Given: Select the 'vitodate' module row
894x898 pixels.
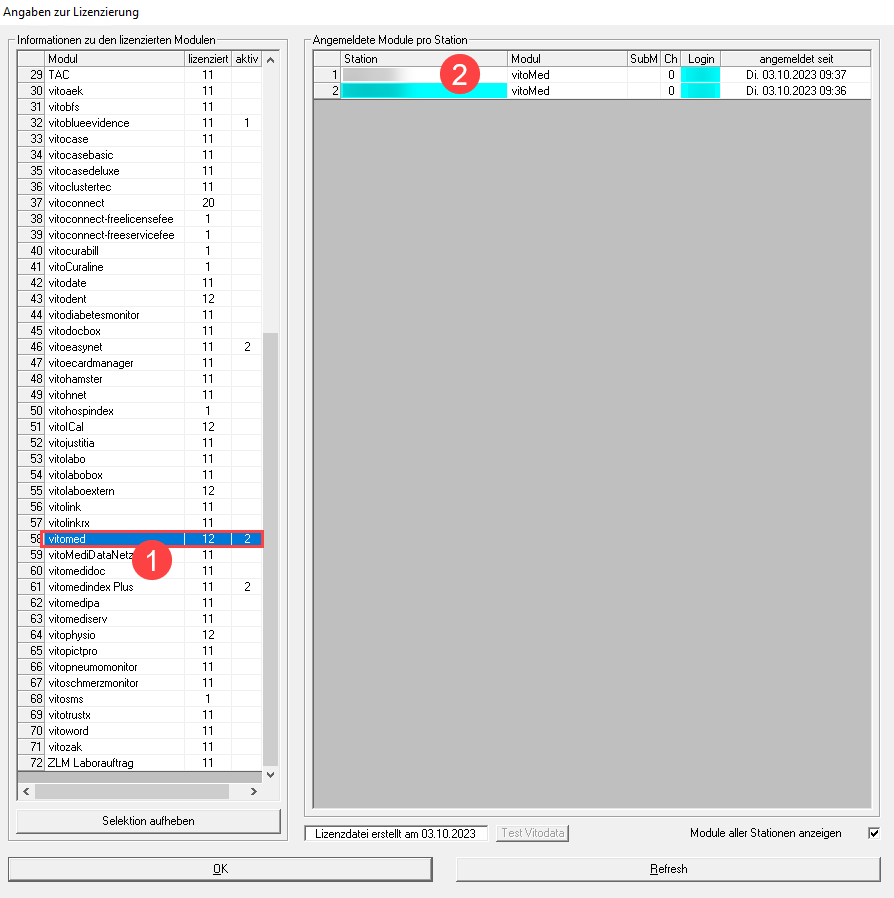Looking at the screenshot, I should point(140,283).
